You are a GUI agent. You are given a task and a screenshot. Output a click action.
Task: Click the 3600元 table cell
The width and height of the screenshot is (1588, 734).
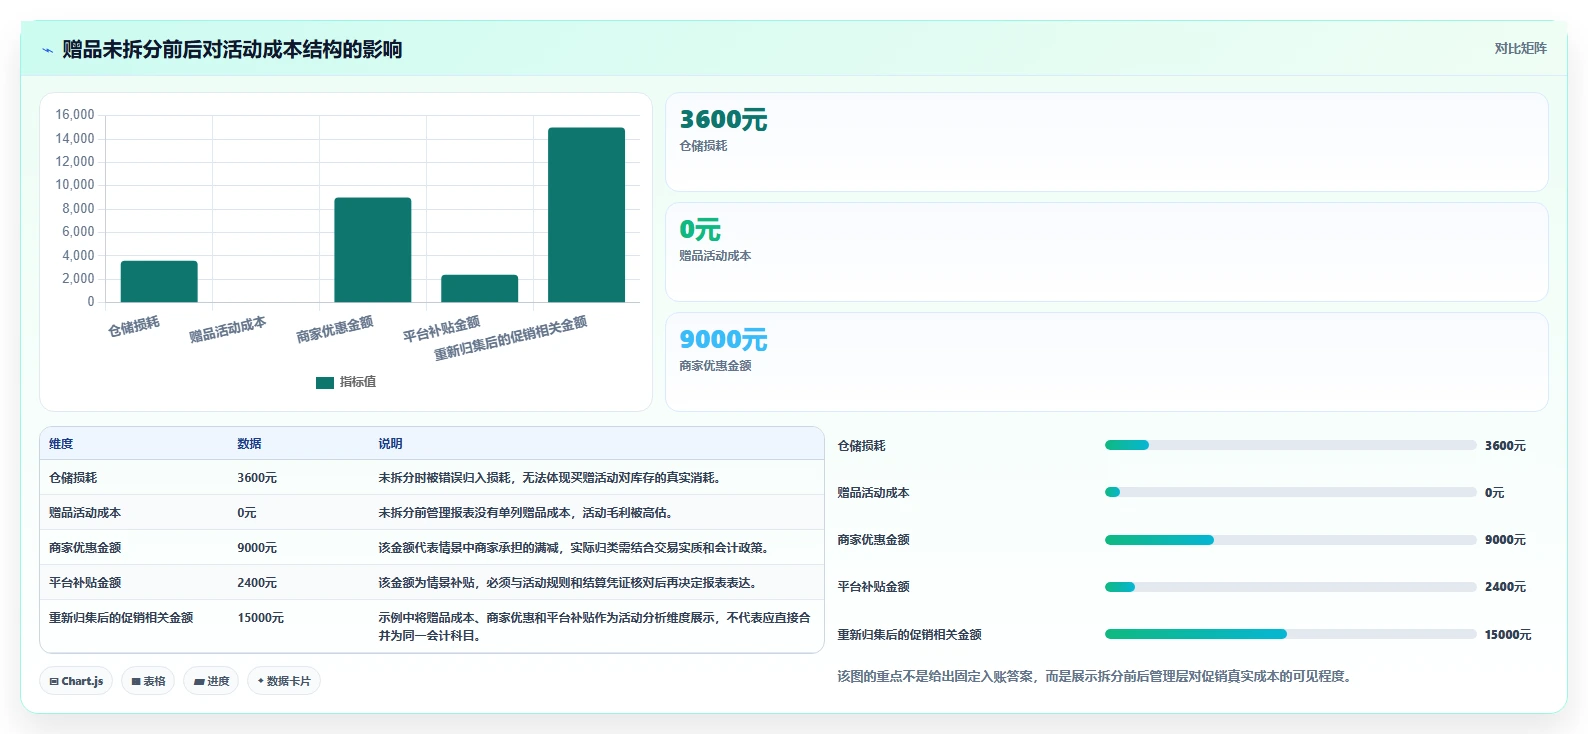coord(257,478)
